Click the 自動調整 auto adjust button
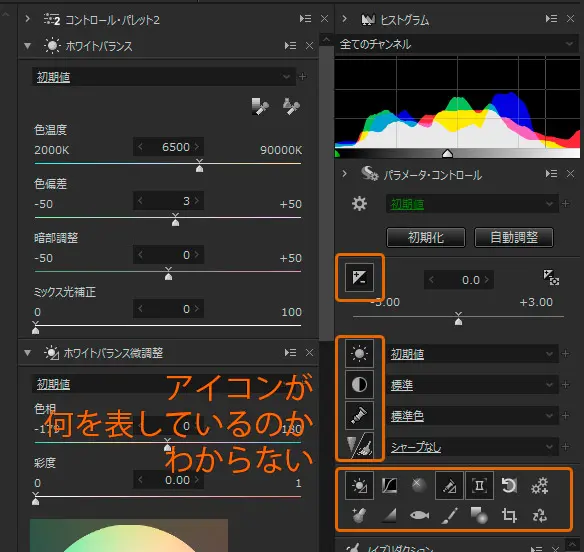Viewport: 584px width, 552px height. tap(514, 237)
